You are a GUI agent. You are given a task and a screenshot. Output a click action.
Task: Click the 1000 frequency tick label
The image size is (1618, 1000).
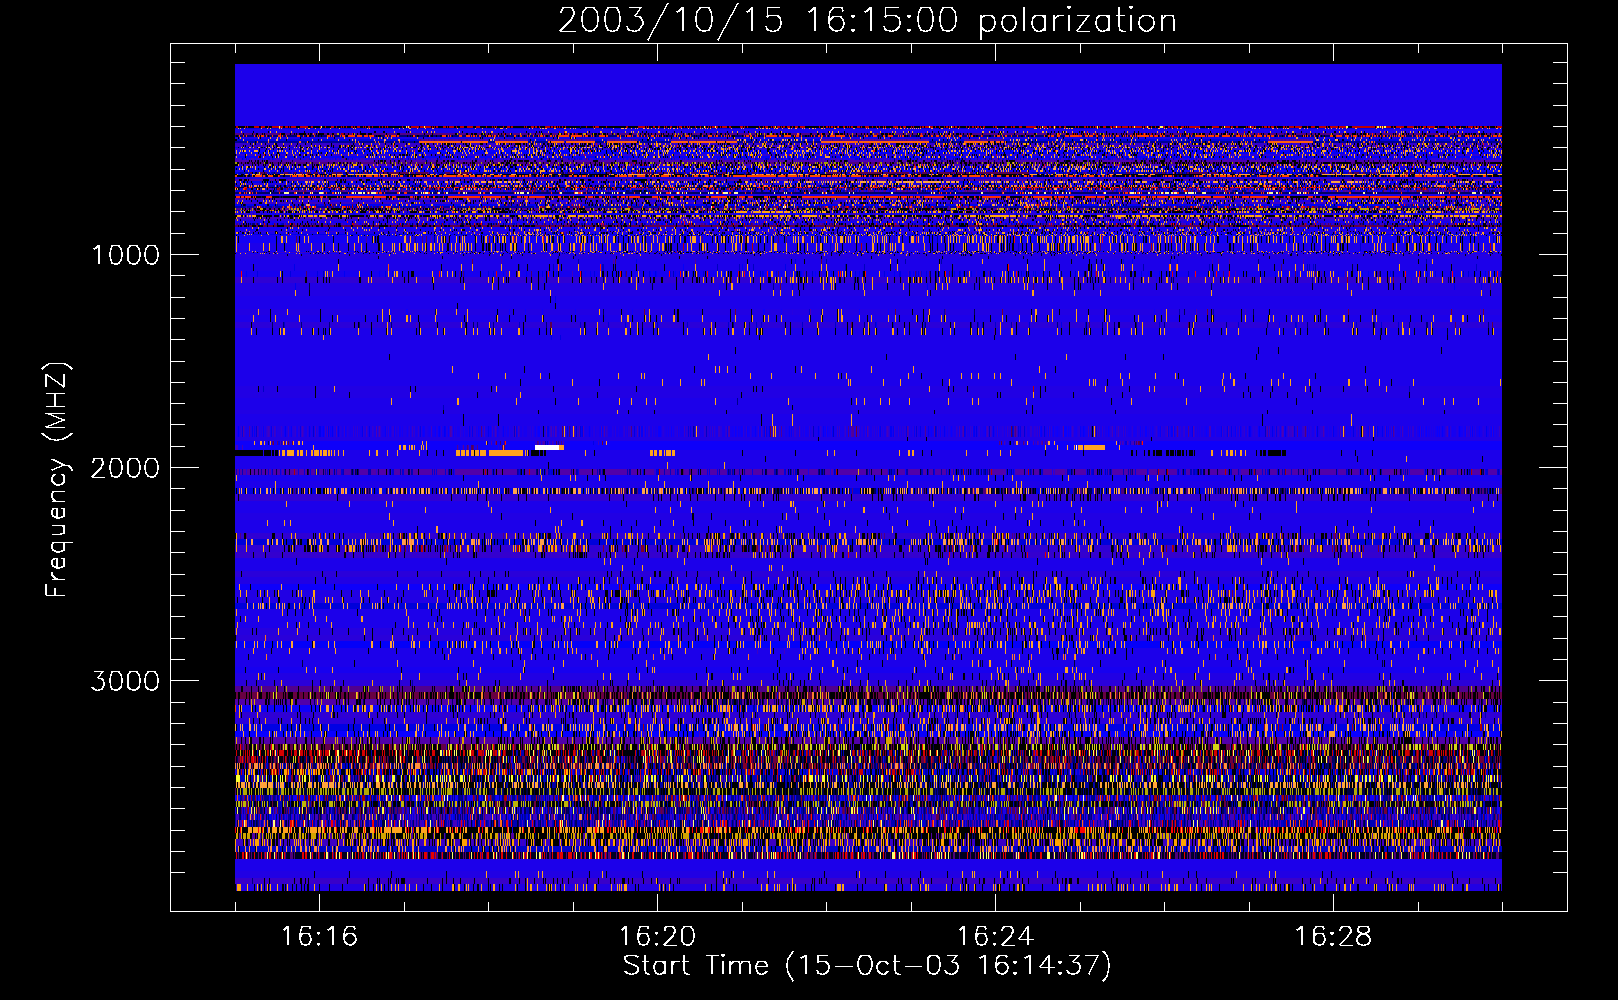[125, 255]
